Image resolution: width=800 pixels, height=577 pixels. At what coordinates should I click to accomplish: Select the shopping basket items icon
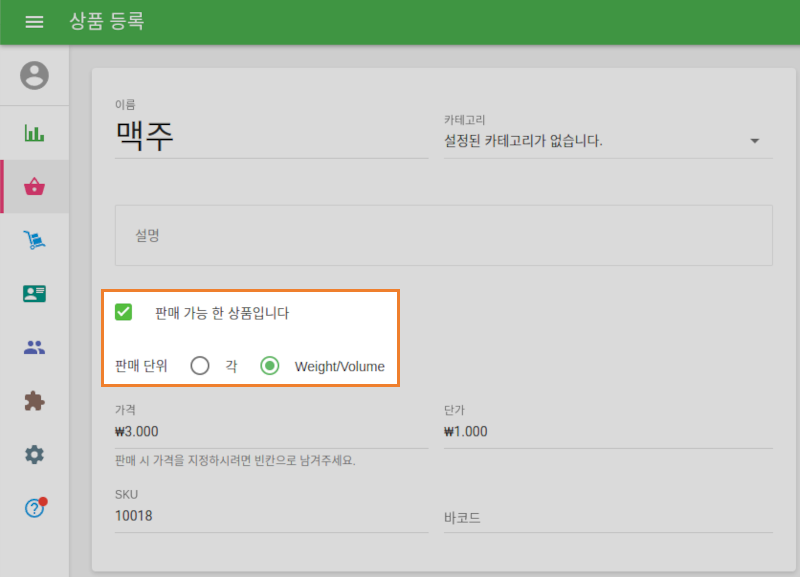(34, 186)
